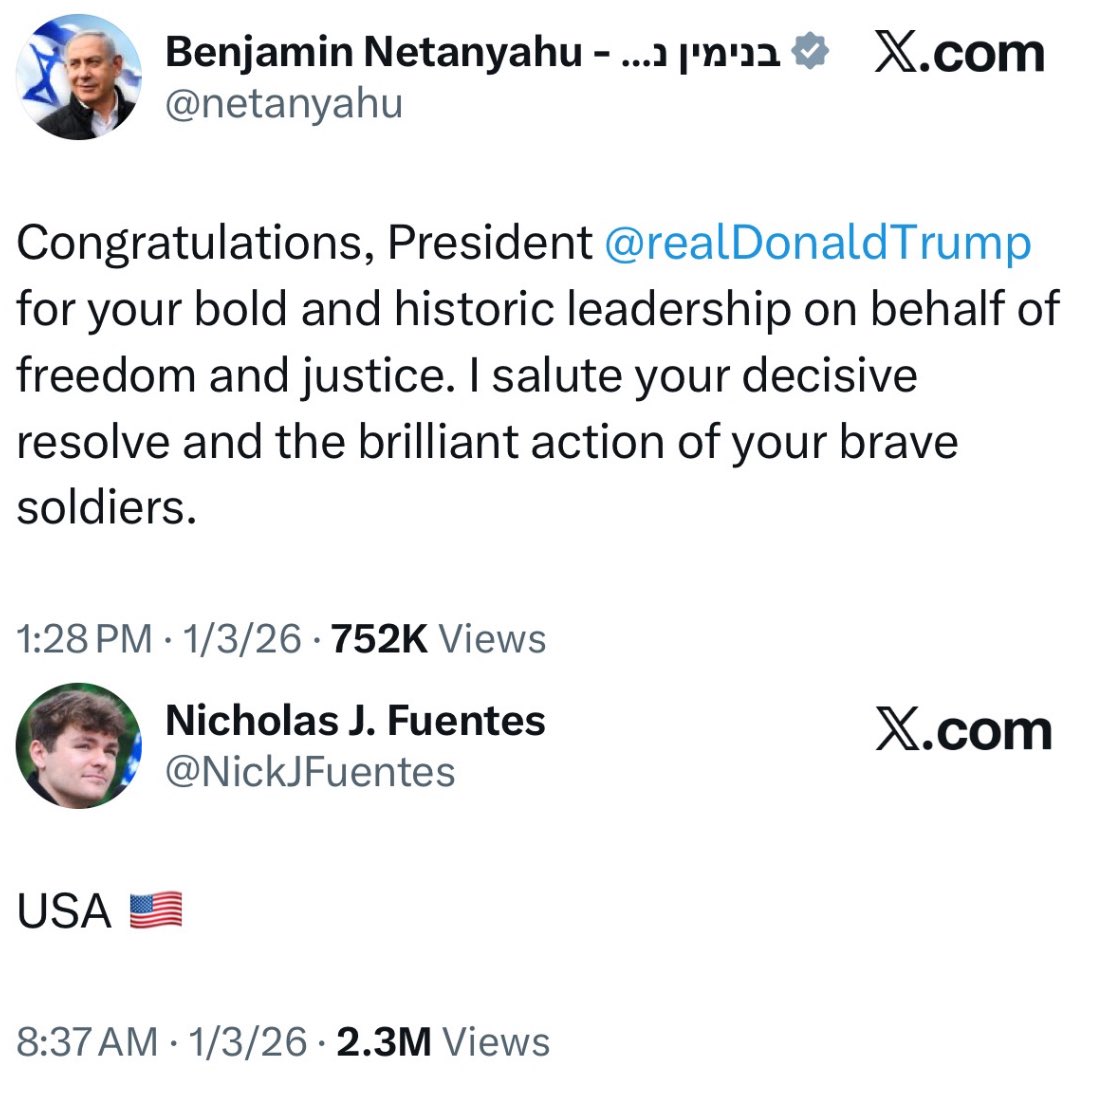This screenshot has width=1100, height=1099.
Task: Click the 1/3/26 date on Fuentes' tweet
Action: (247, 1042)
